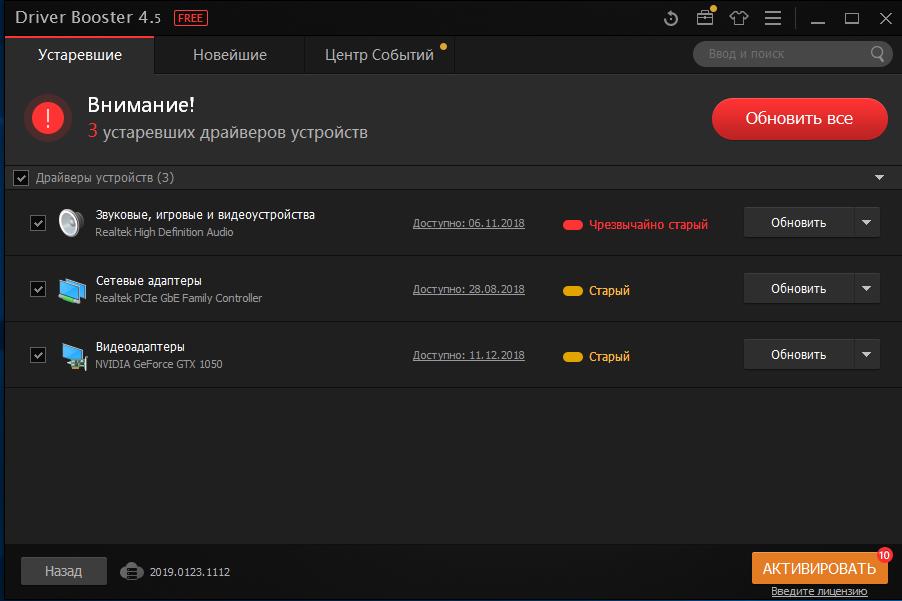
Task: Open 'Доступно: 06.11.2018' driver details link
Action: tap(468, 223)
